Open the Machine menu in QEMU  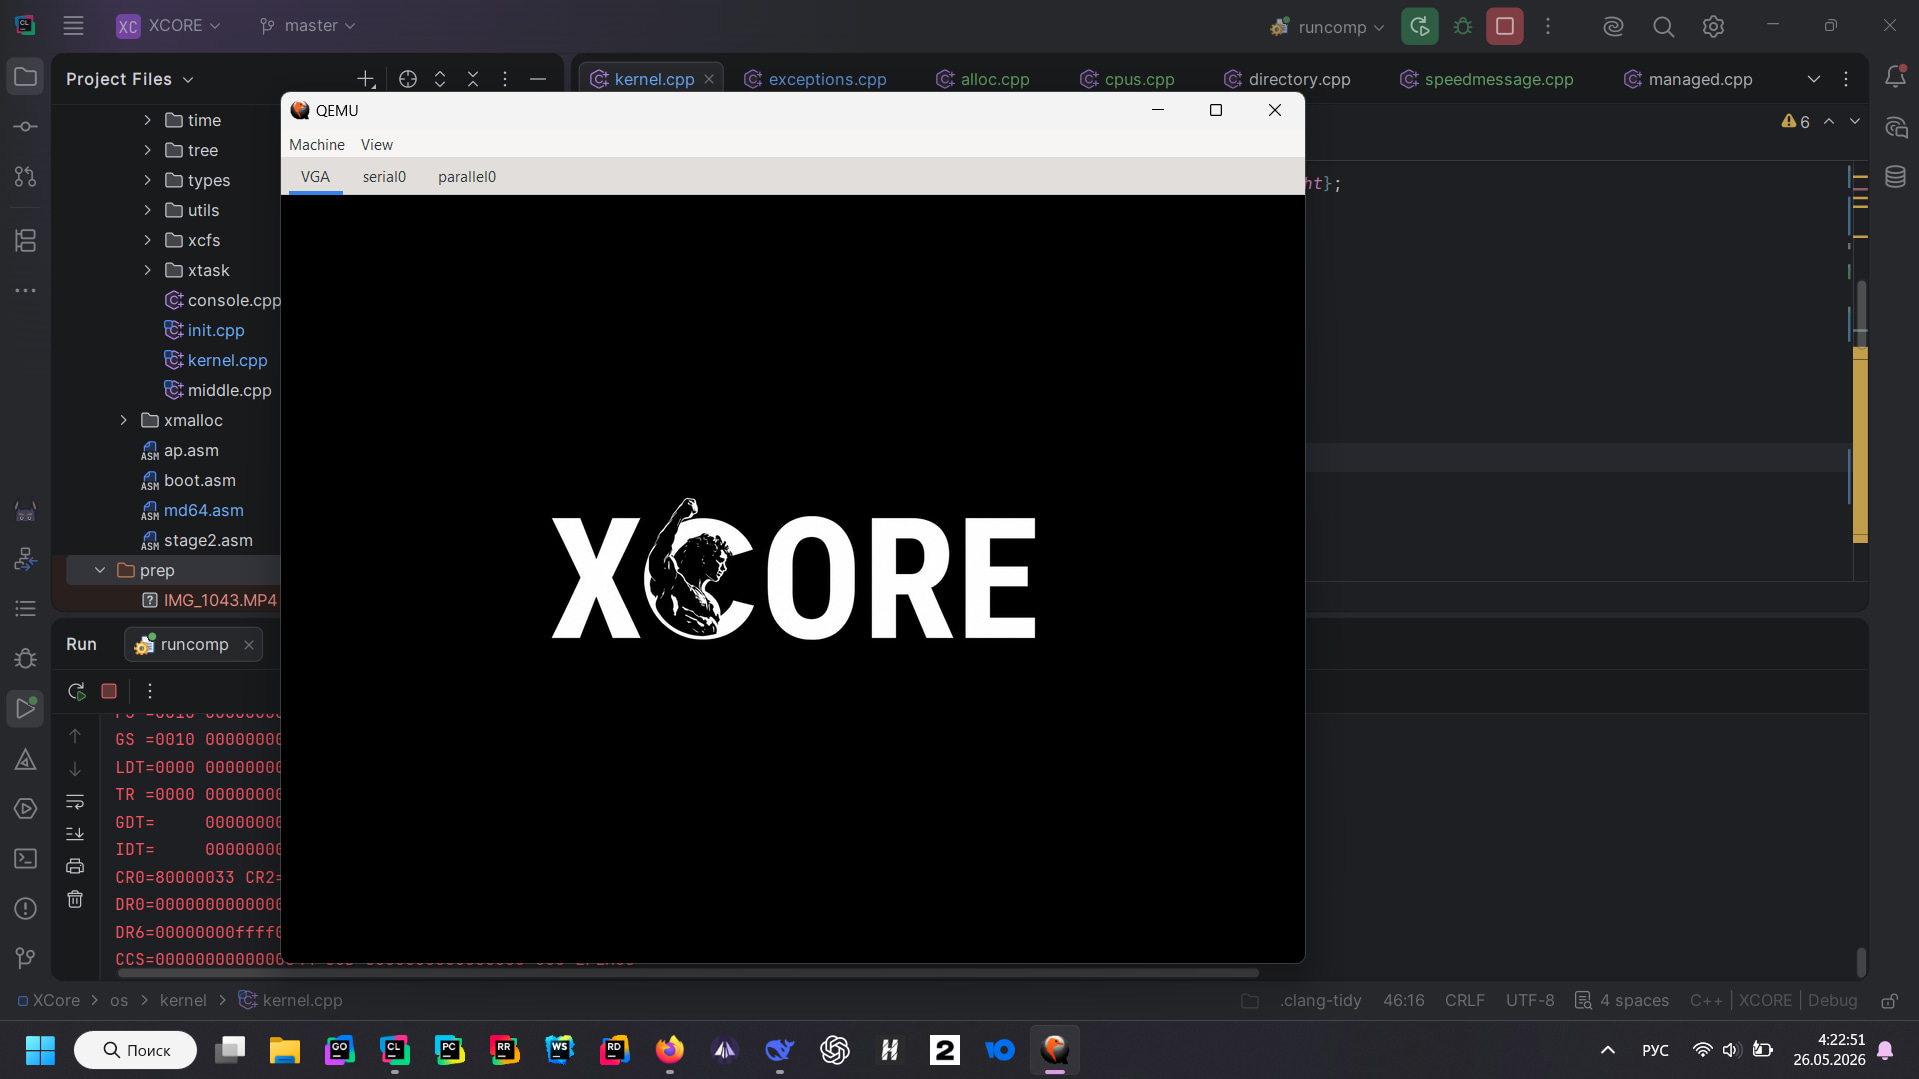(x=317, y=145)
